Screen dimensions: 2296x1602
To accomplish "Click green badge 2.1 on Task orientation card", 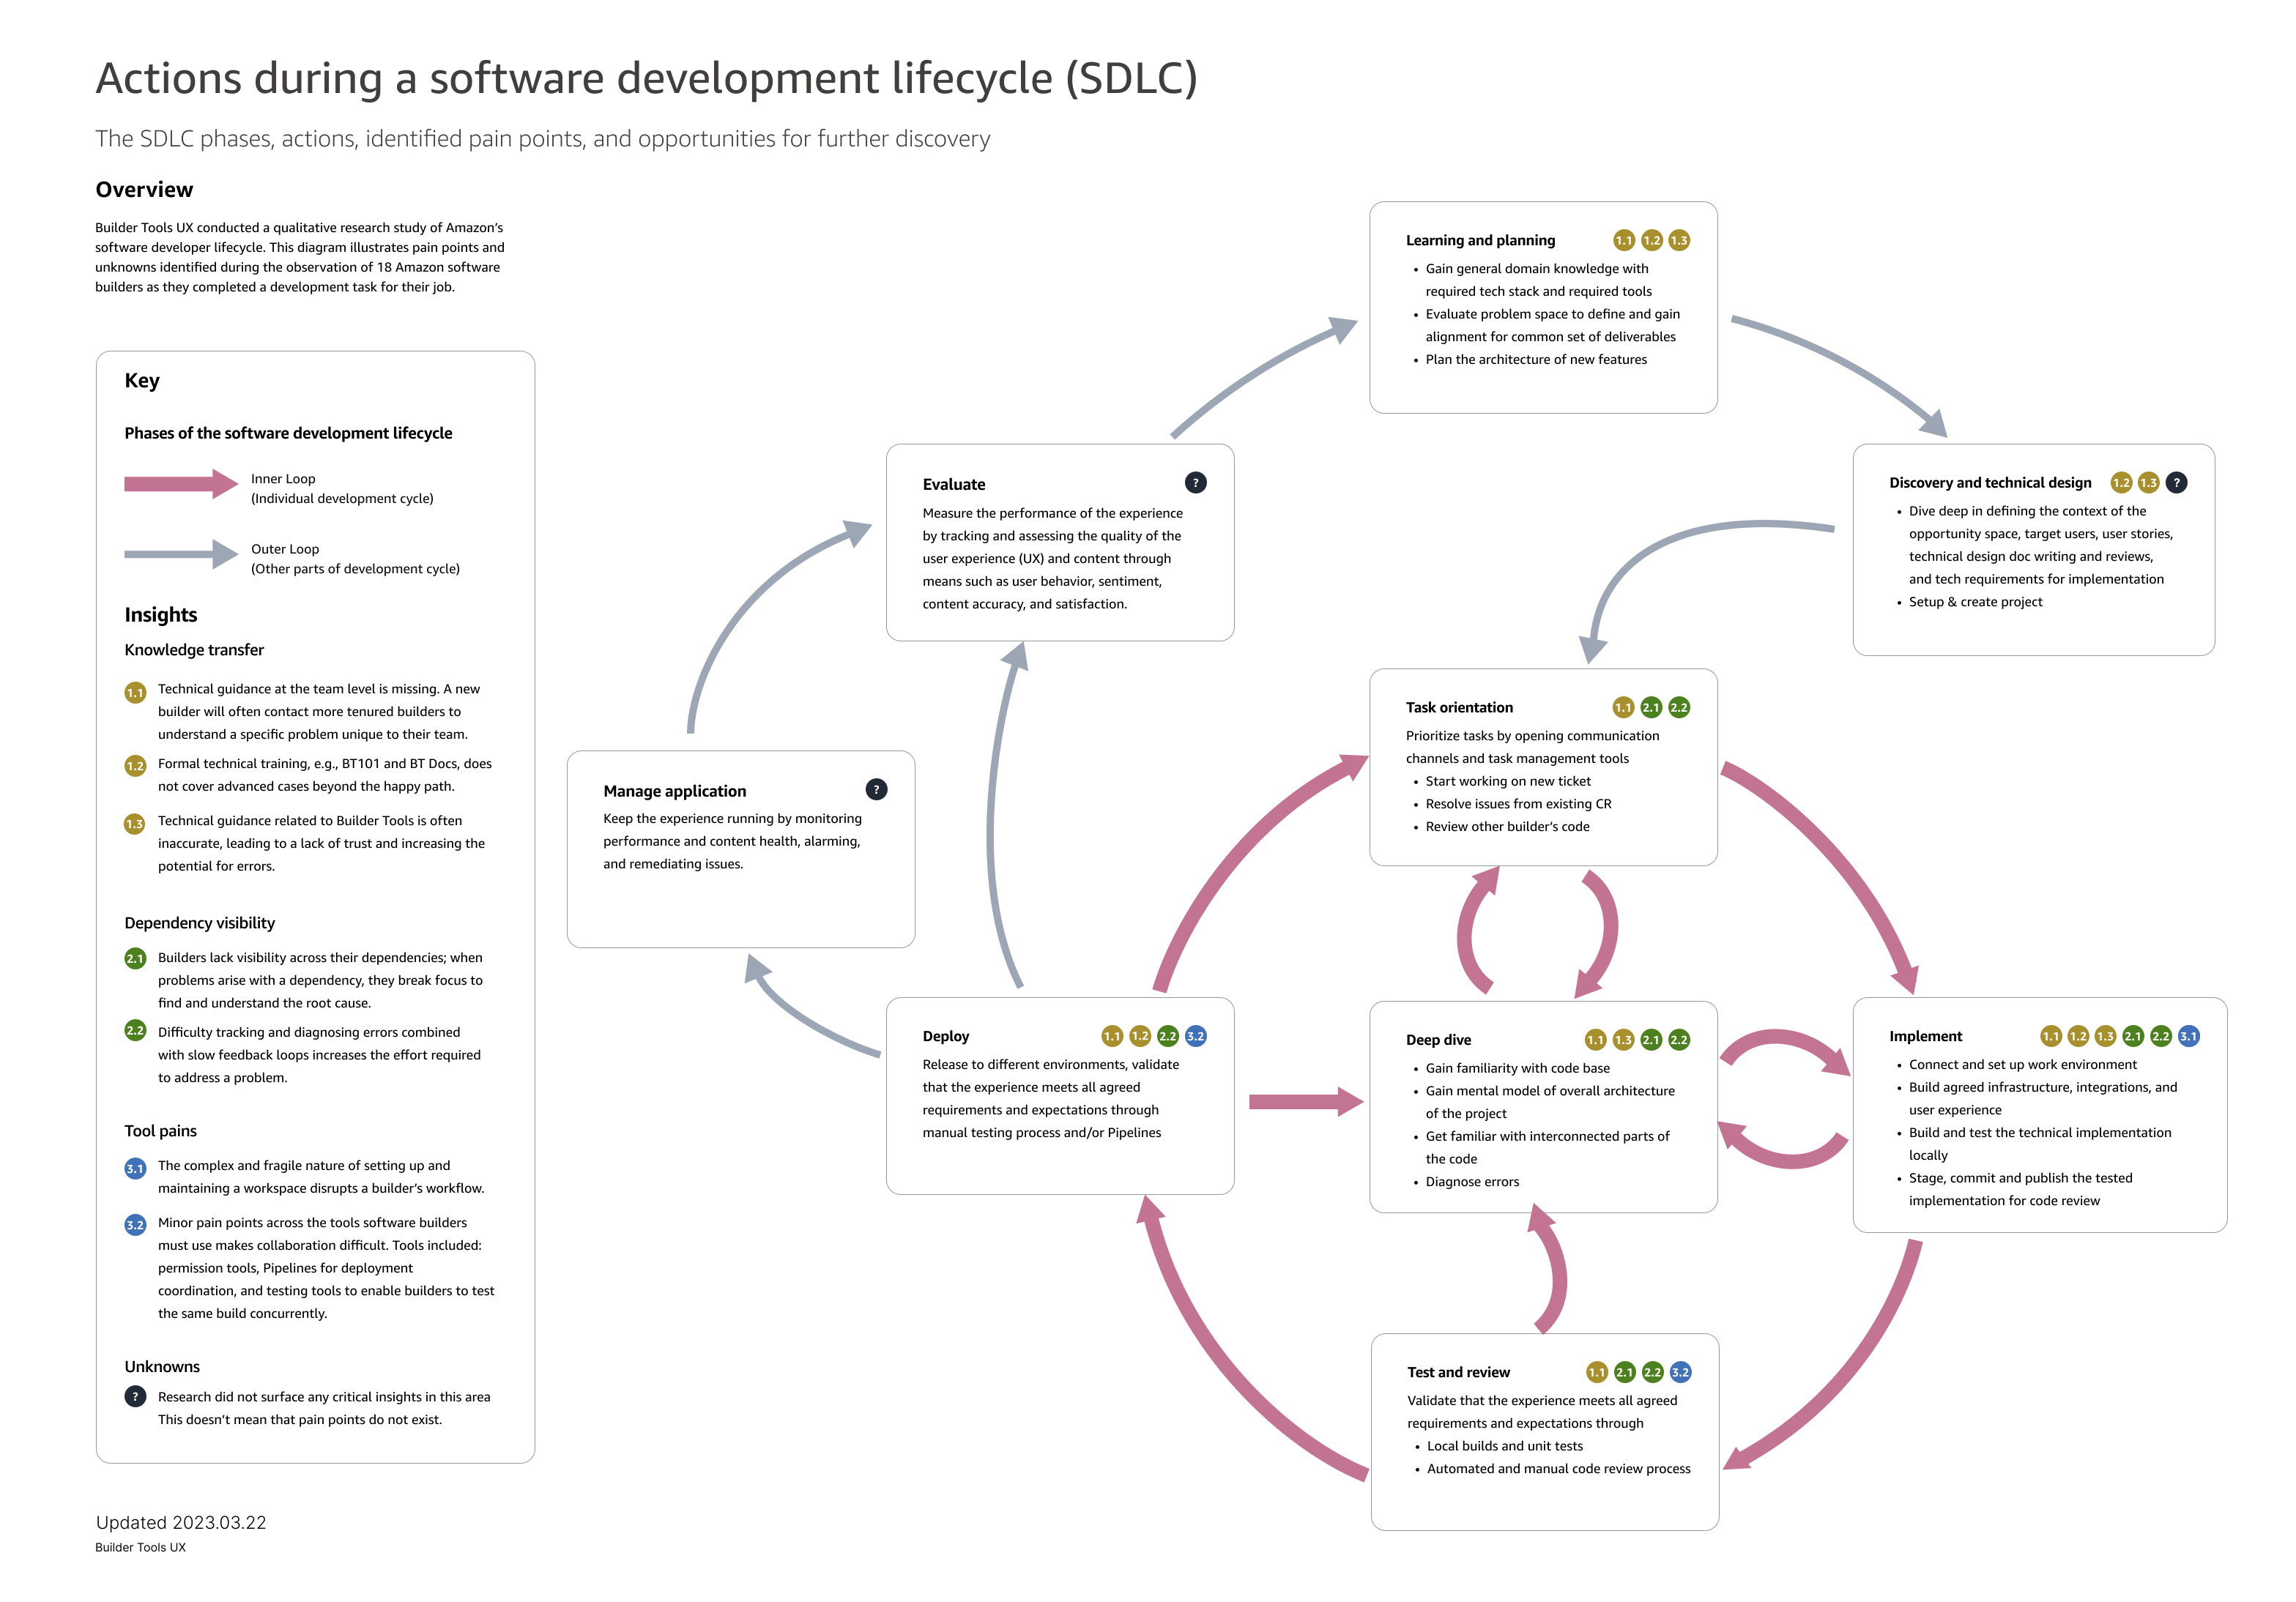I will (x=1652, y=707).
